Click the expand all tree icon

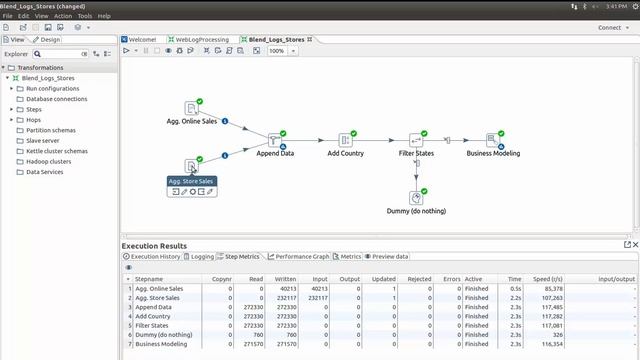(96, 54)
